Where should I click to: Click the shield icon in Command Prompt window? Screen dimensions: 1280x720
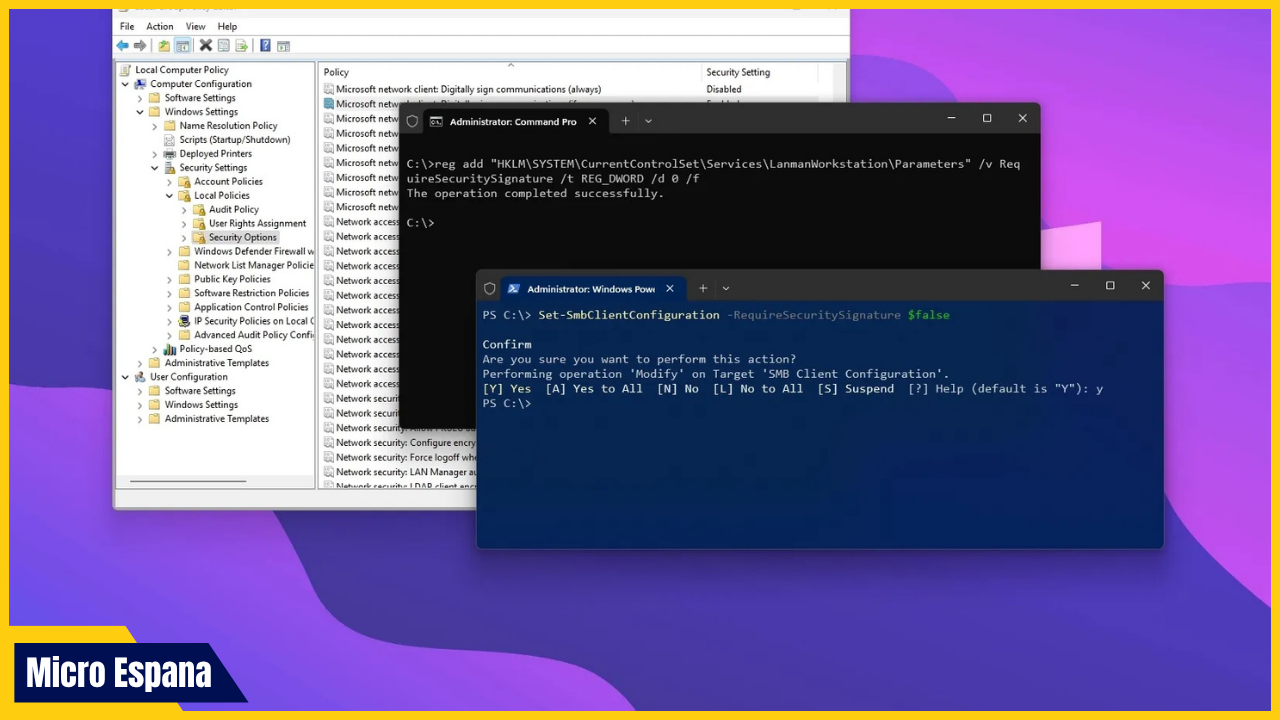(412, 121)
